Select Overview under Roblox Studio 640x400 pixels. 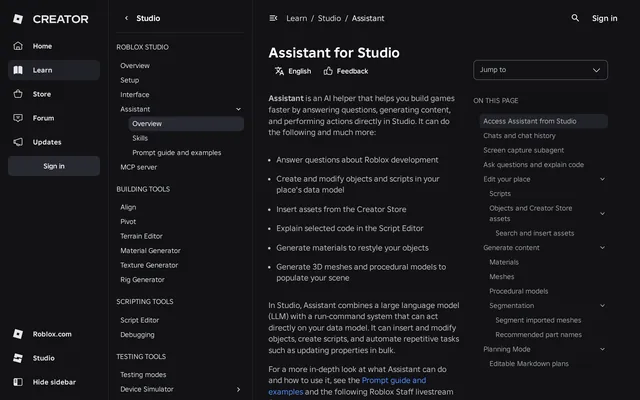tap(135, 65)
